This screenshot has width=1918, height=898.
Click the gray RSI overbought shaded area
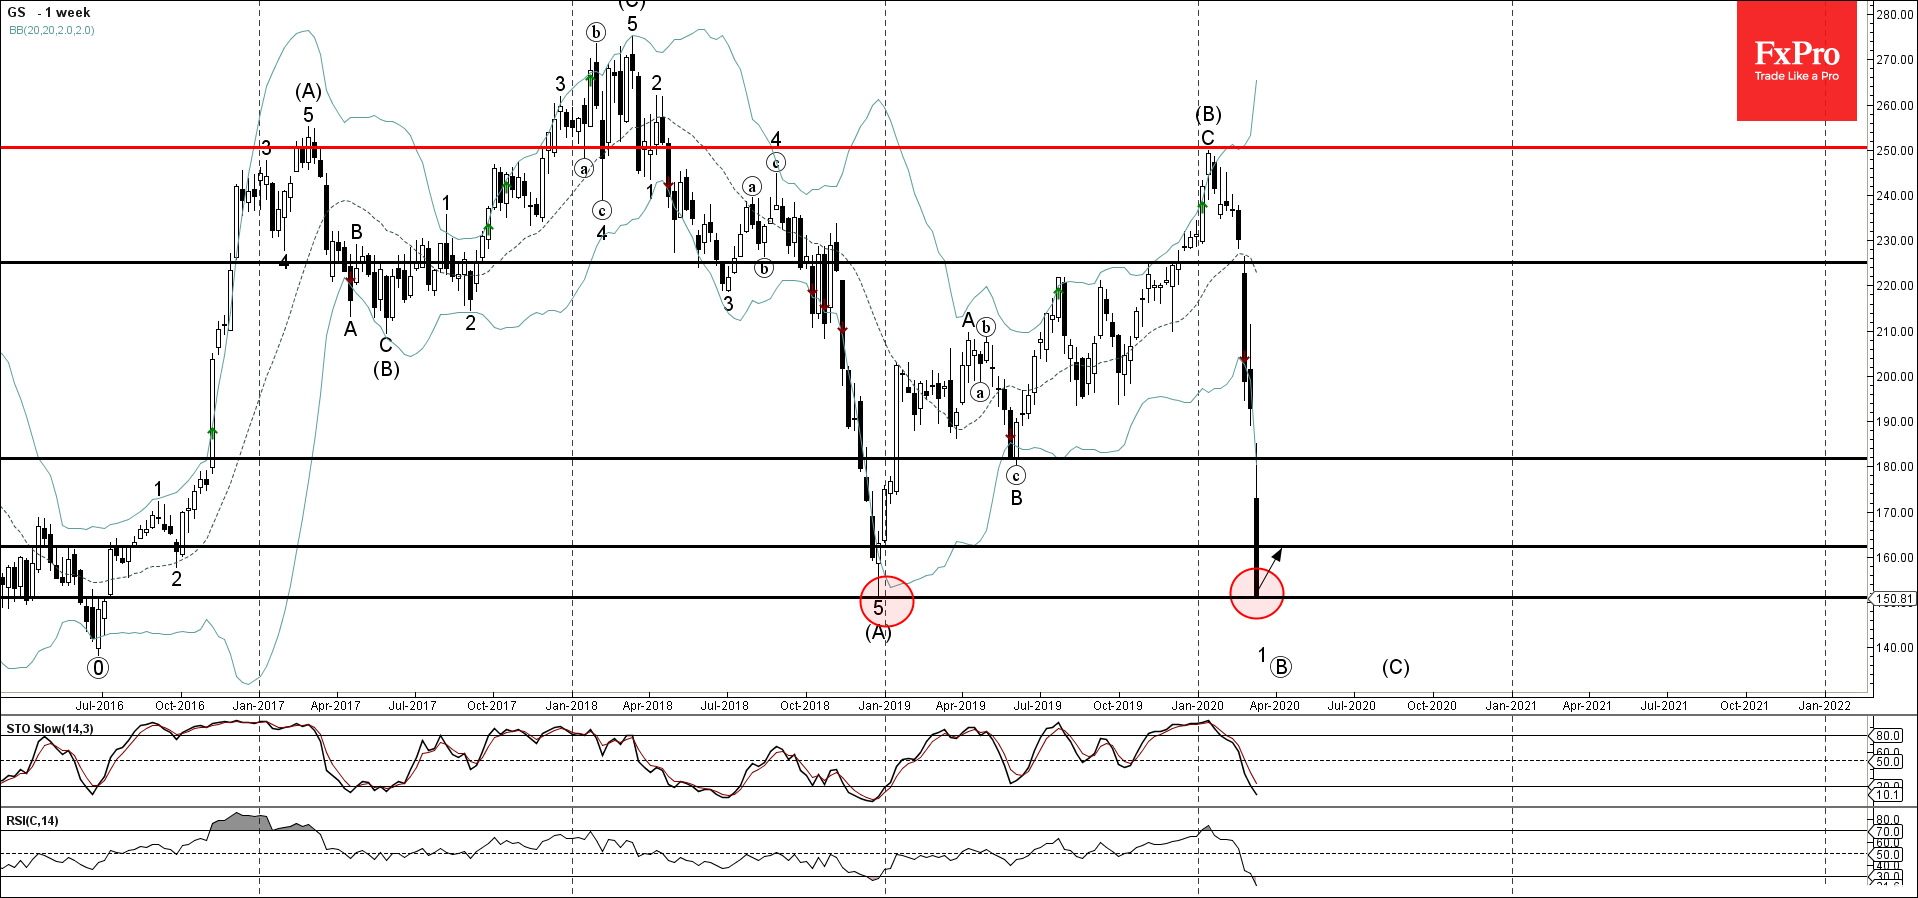(240, 821)
